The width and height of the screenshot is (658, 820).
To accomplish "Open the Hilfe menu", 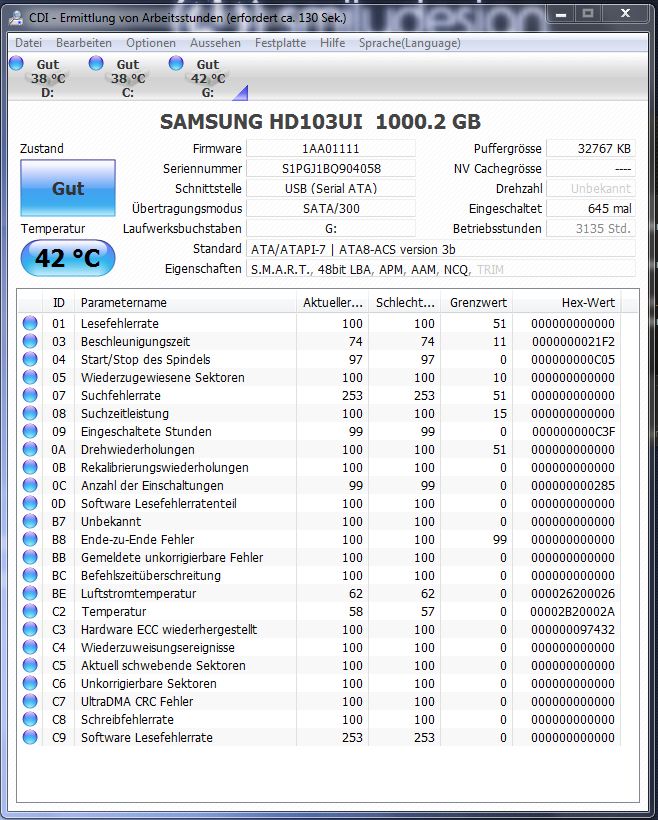I will (332, 43).
